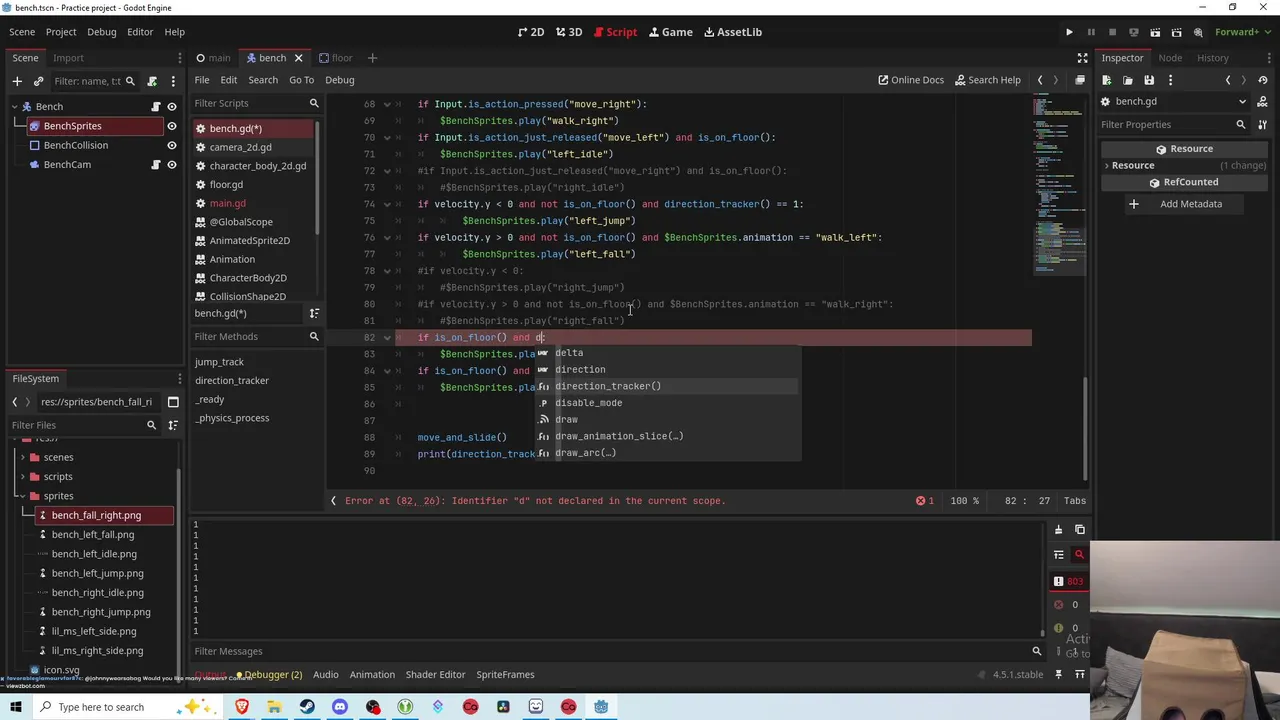The width and height of the screenshot is (1280, 720).
Task: Choose direction_tracker() from autocomplete list
Action: tap(608, 386)
